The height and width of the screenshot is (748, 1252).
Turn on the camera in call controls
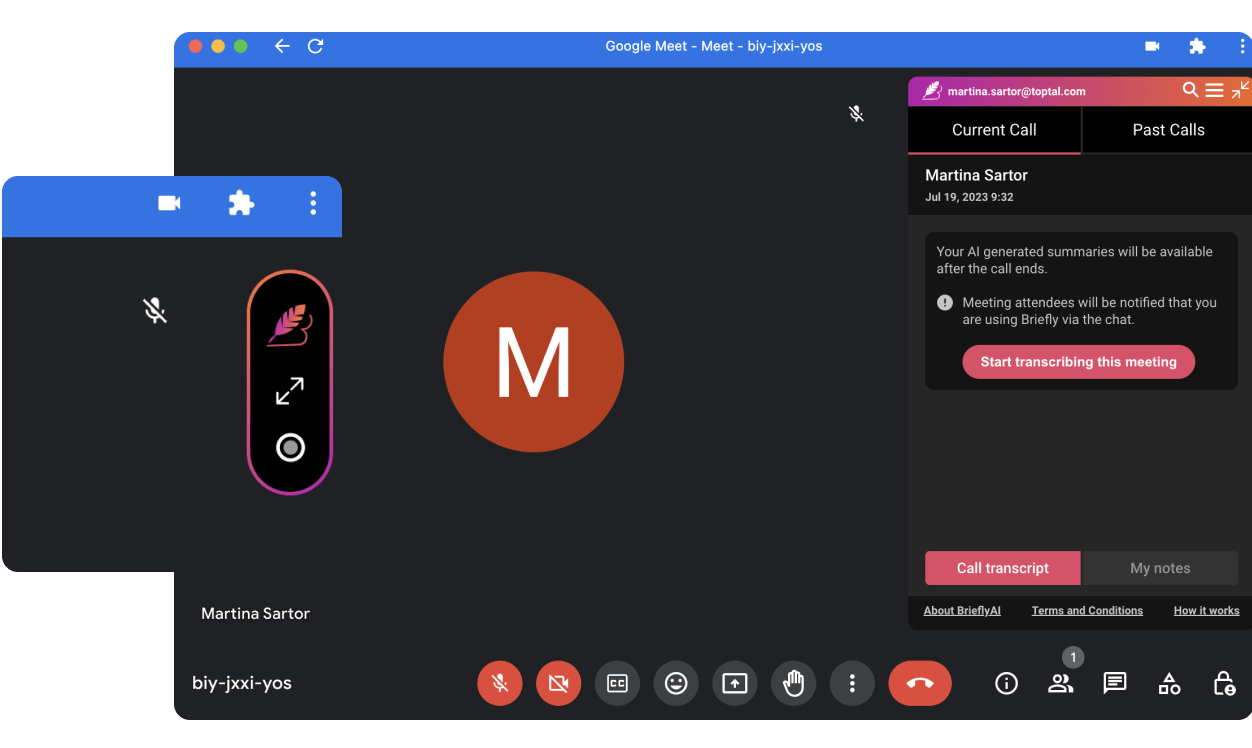[558, 684]
